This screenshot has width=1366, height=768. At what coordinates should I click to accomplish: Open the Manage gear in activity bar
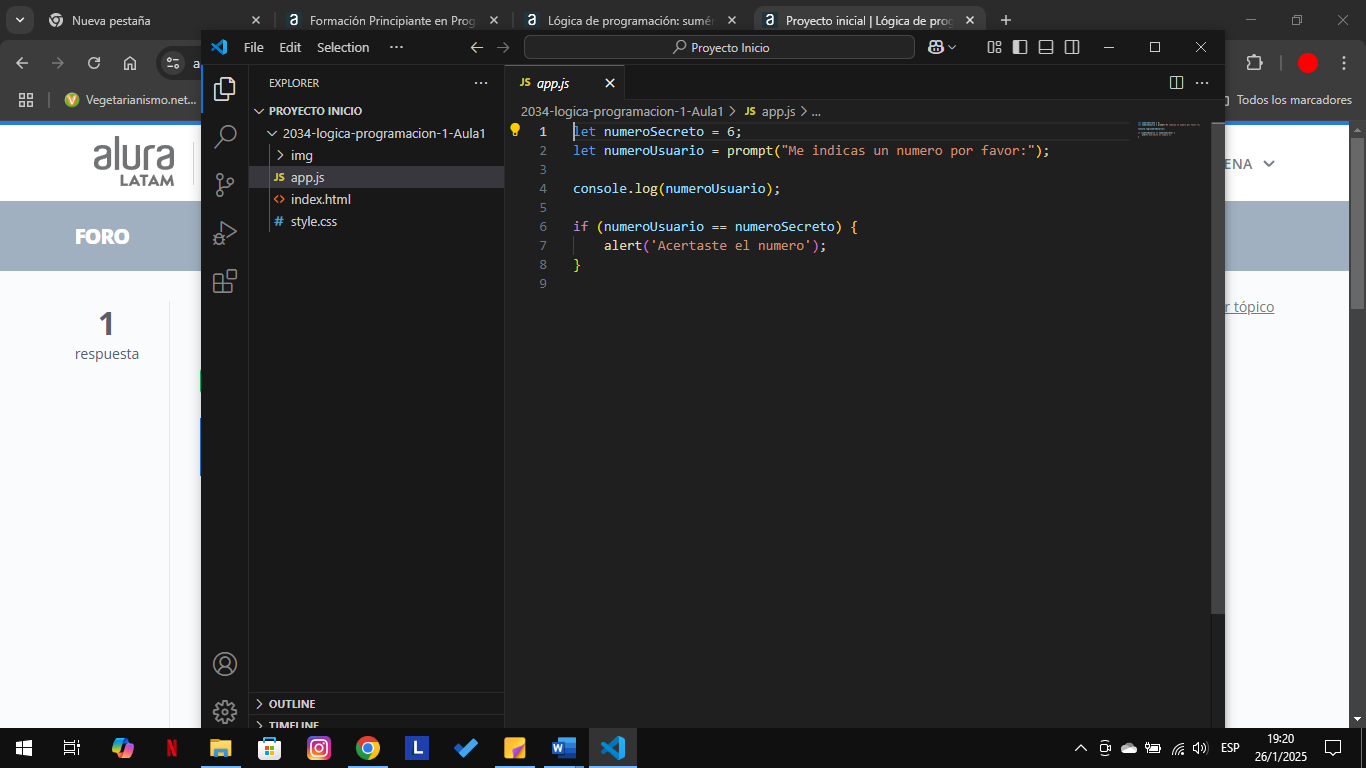(225, 711)
